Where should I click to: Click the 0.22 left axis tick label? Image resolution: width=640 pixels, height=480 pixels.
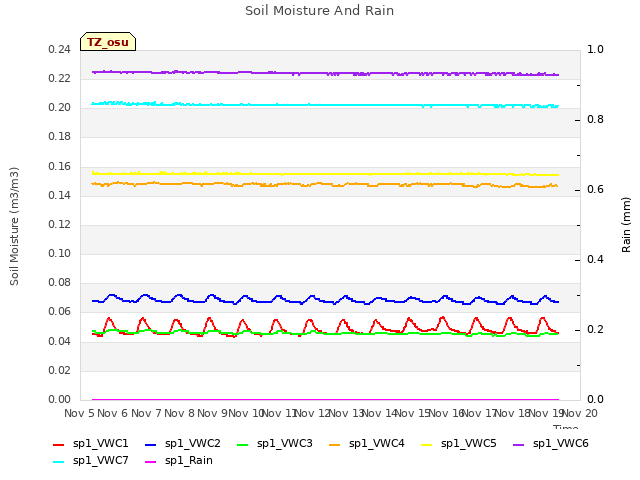coord(60,78)
